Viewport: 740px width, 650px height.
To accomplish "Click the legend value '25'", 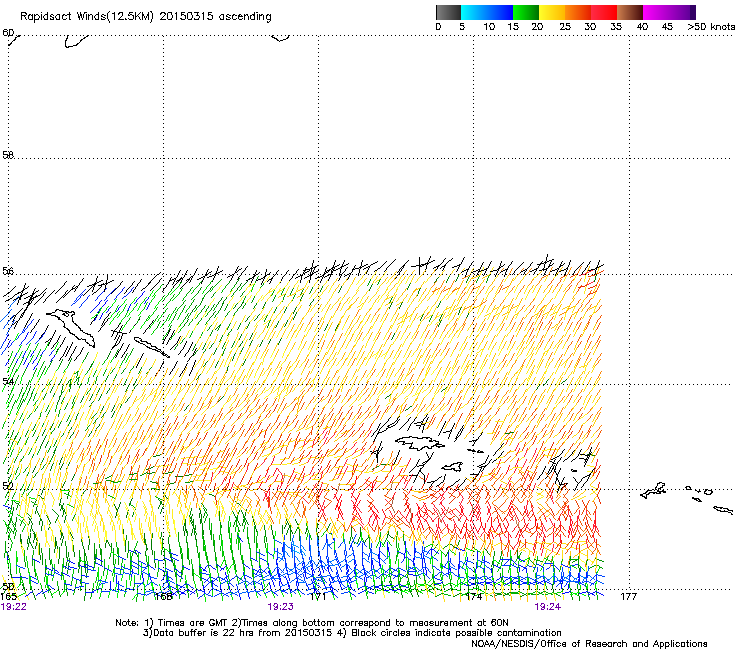I will click(565, 27).
